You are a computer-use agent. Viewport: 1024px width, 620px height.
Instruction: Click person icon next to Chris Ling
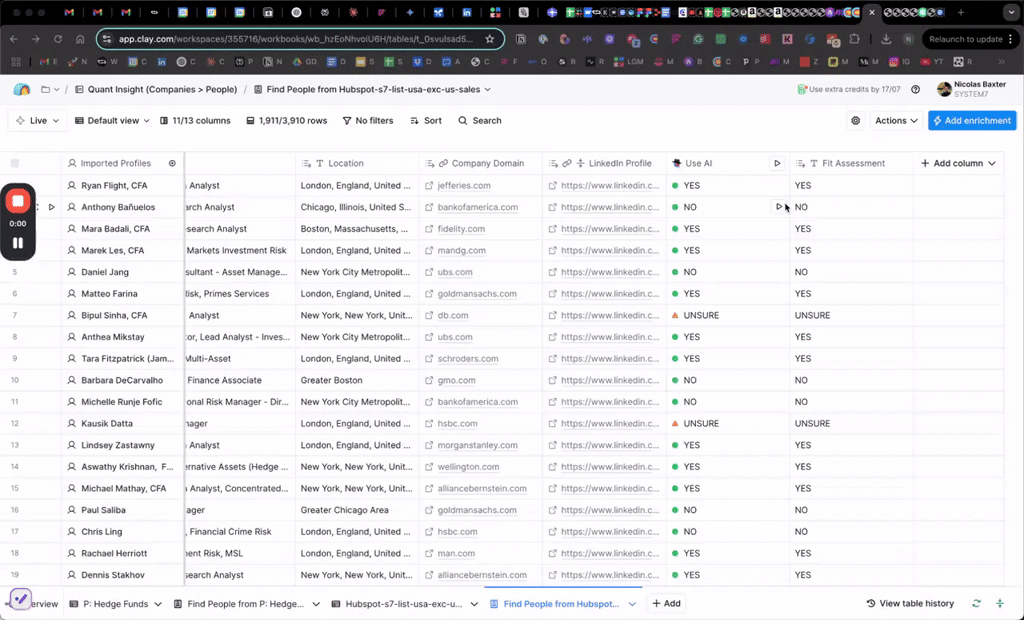click(x=72, y=532)
